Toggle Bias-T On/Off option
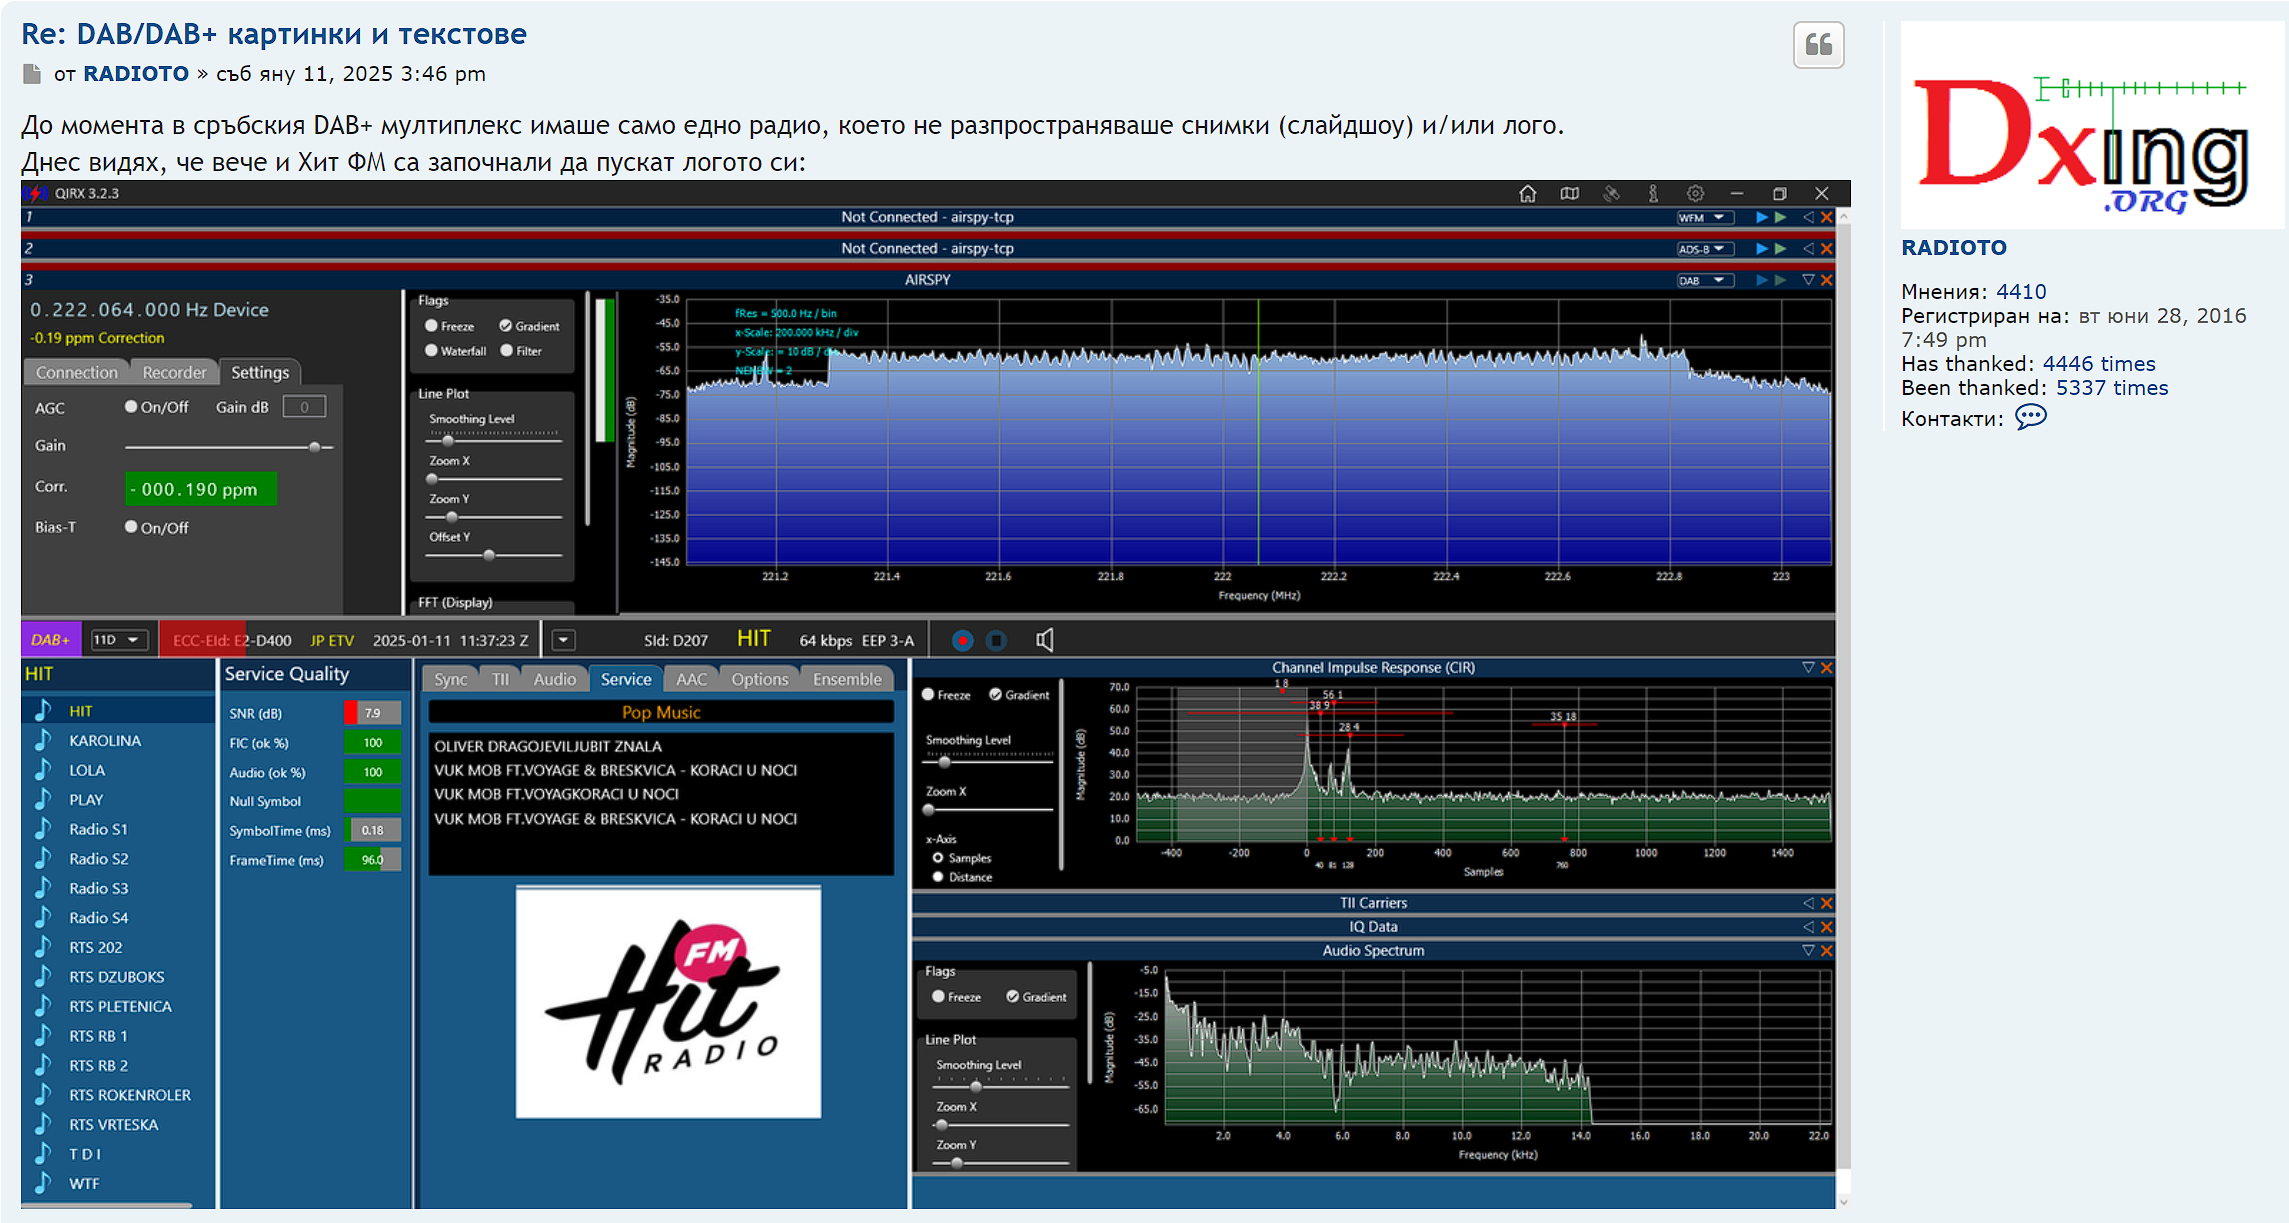 click(x=131, y=527)
